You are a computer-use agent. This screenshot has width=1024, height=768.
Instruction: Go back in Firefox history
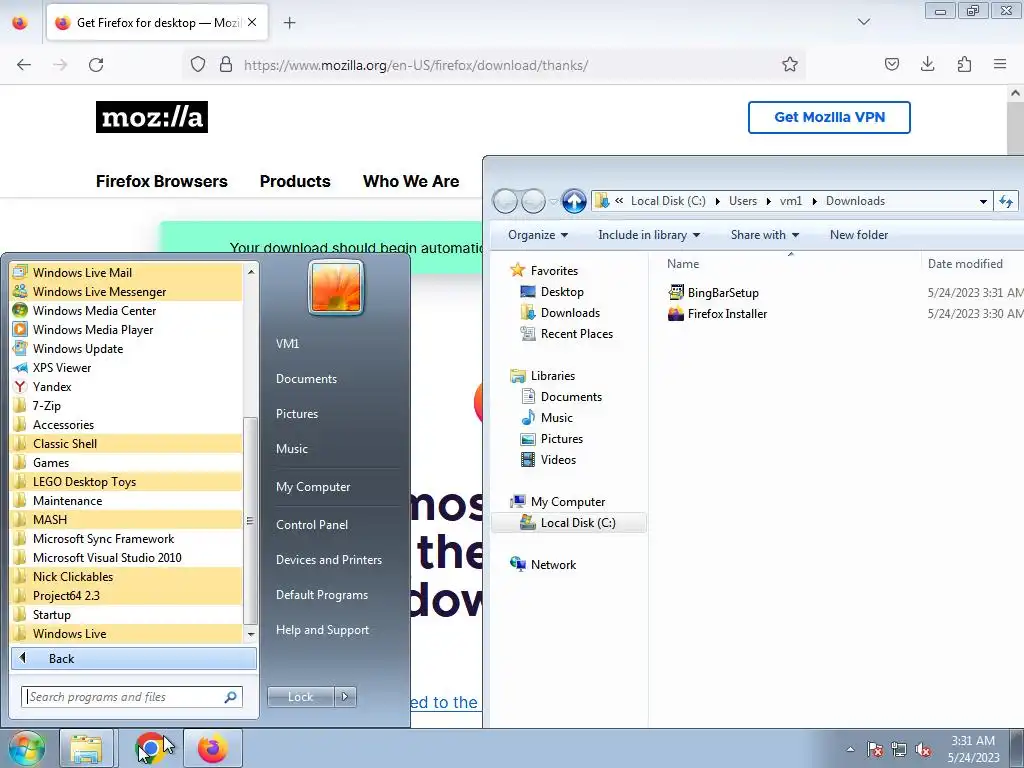pos(24,65)
